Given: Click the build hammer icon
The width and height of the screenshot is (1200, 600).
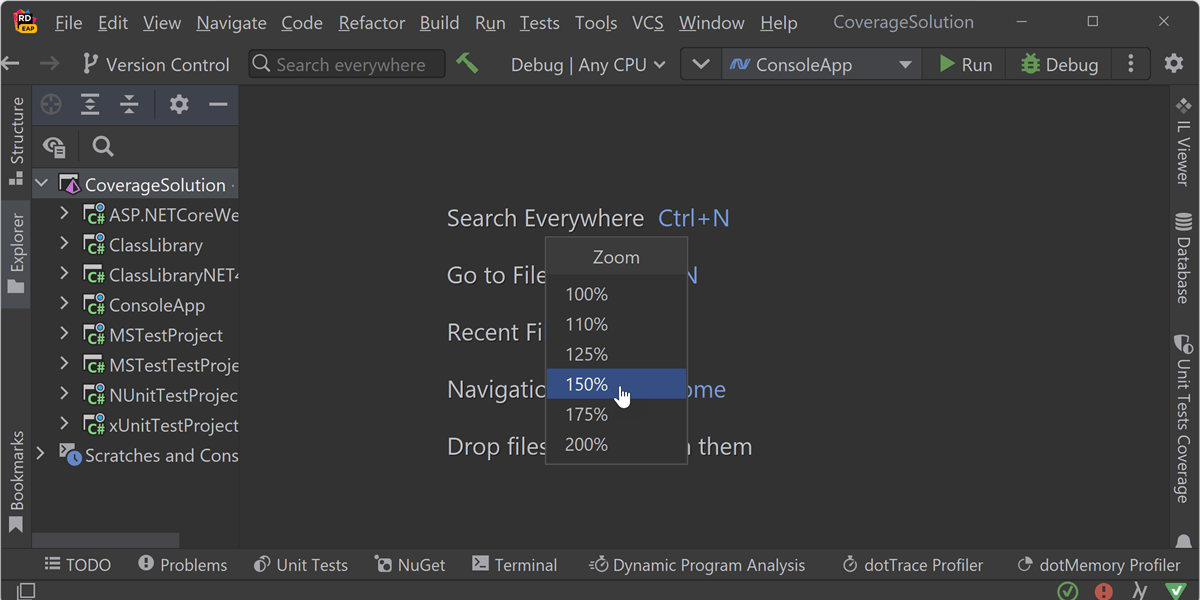Looking at the screenshot, I should (467, 64).
